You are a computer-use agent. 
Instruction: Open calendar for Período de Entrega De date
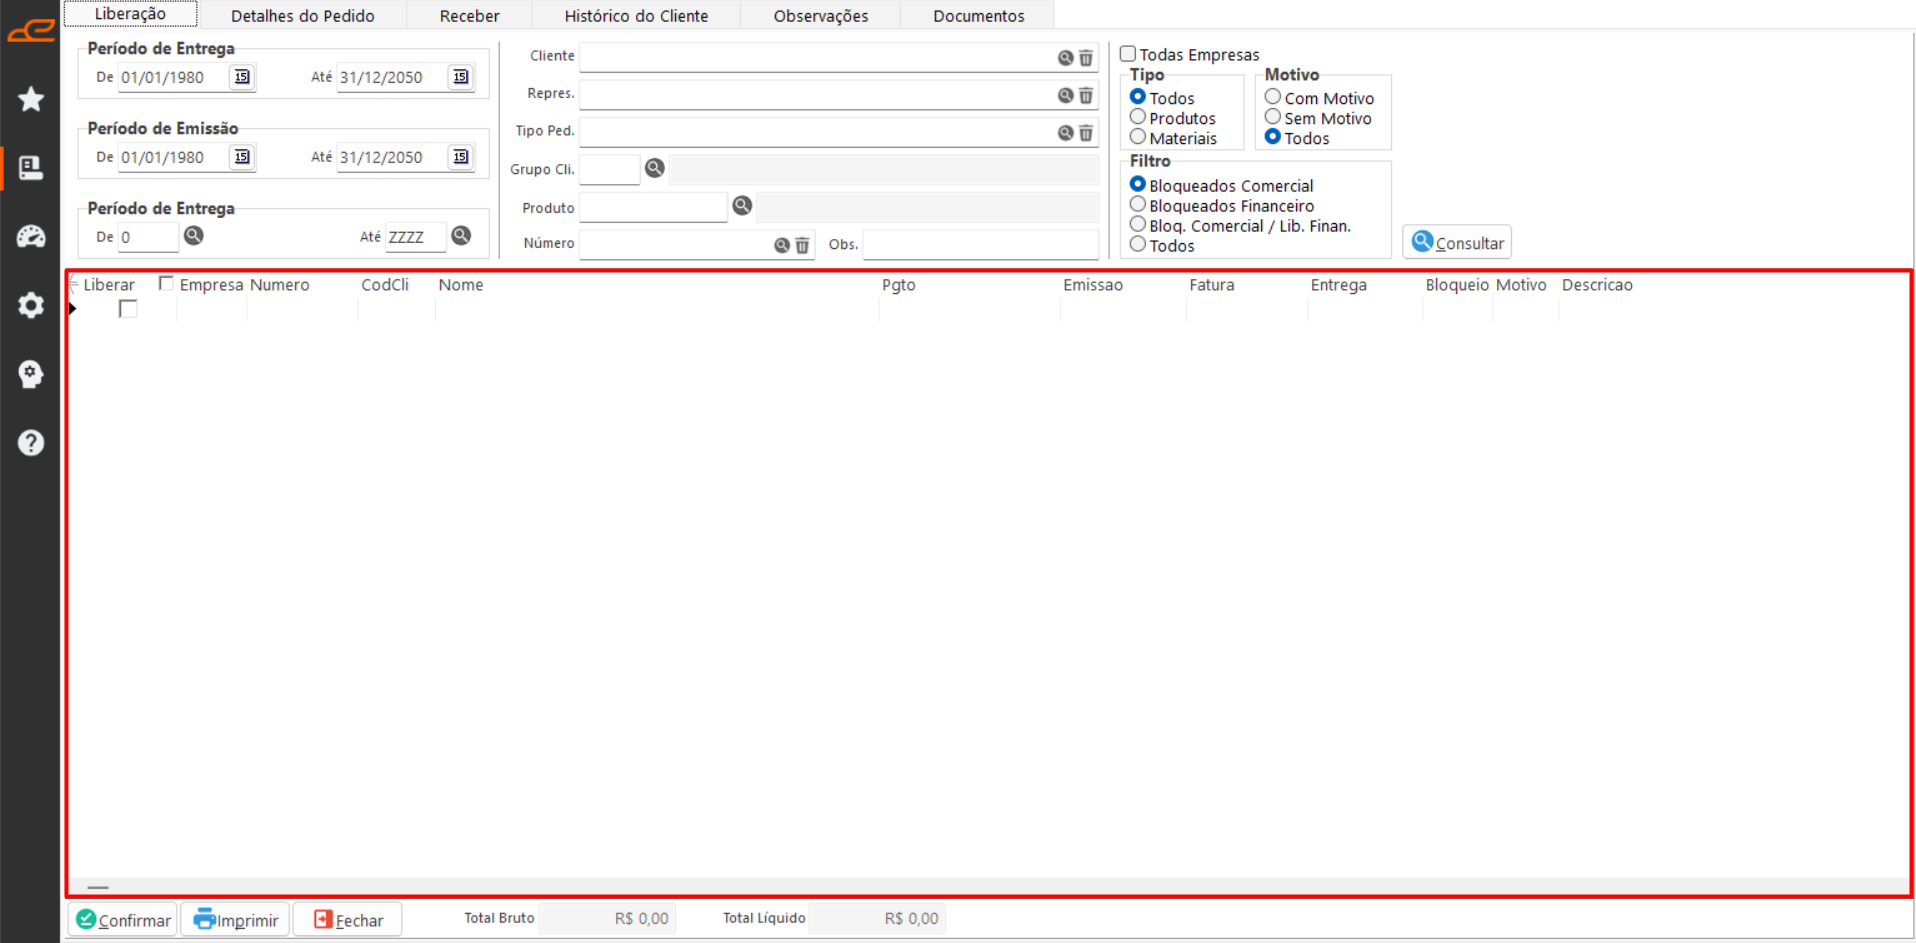[242, 77]
